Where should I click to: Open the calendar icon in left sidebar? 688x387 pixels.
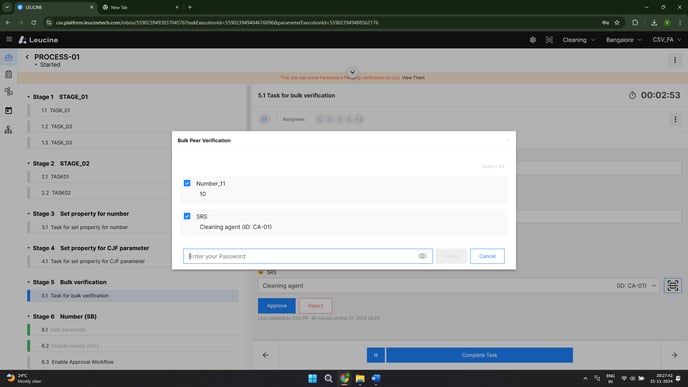pyautogui.click(x=8, y=111)
